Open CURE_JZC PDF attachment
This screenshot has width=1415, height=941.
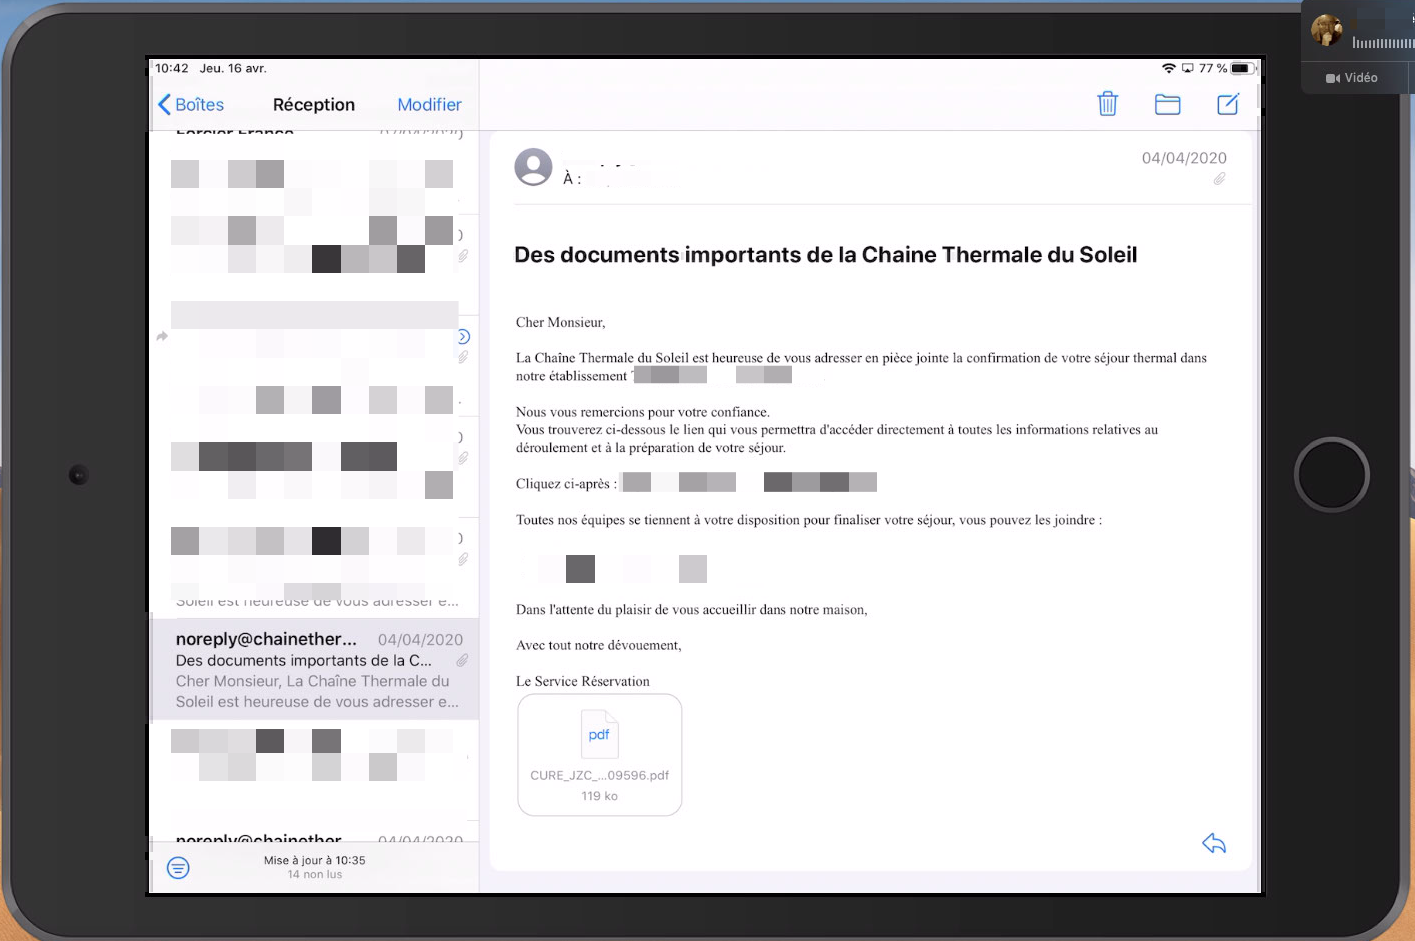pyautogui.click(x=599, y=775)
